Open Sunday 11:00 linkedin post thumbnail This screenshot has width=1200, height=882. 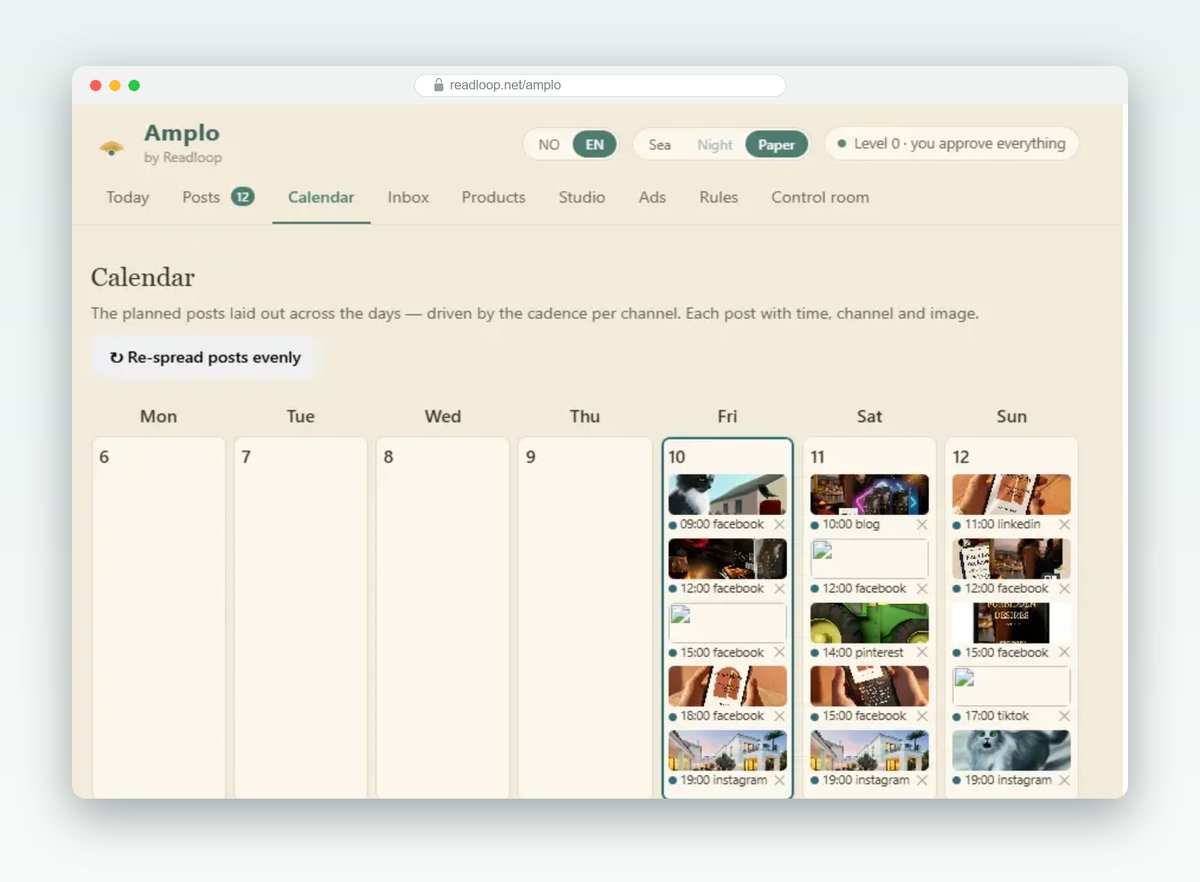click(x=1011, y=494)
